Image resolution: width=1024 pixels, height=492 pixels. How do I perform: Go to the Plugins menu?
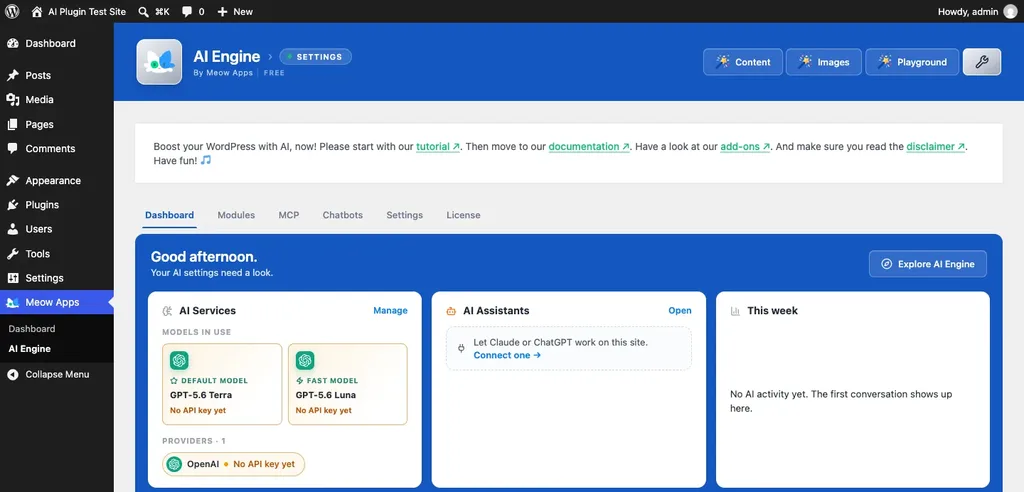click(x=57, y=205)
